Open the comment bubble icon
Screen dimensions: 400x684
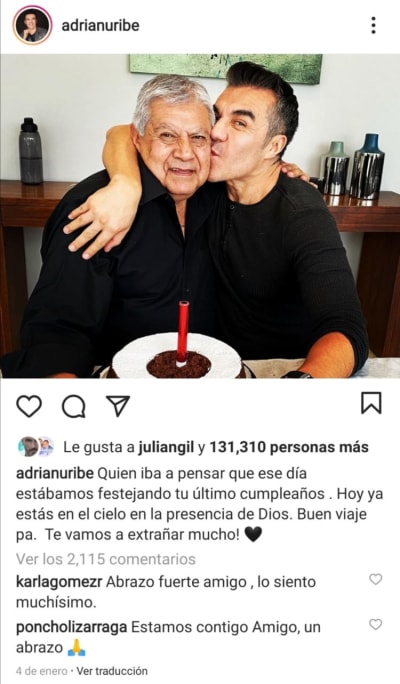[74, 407]
